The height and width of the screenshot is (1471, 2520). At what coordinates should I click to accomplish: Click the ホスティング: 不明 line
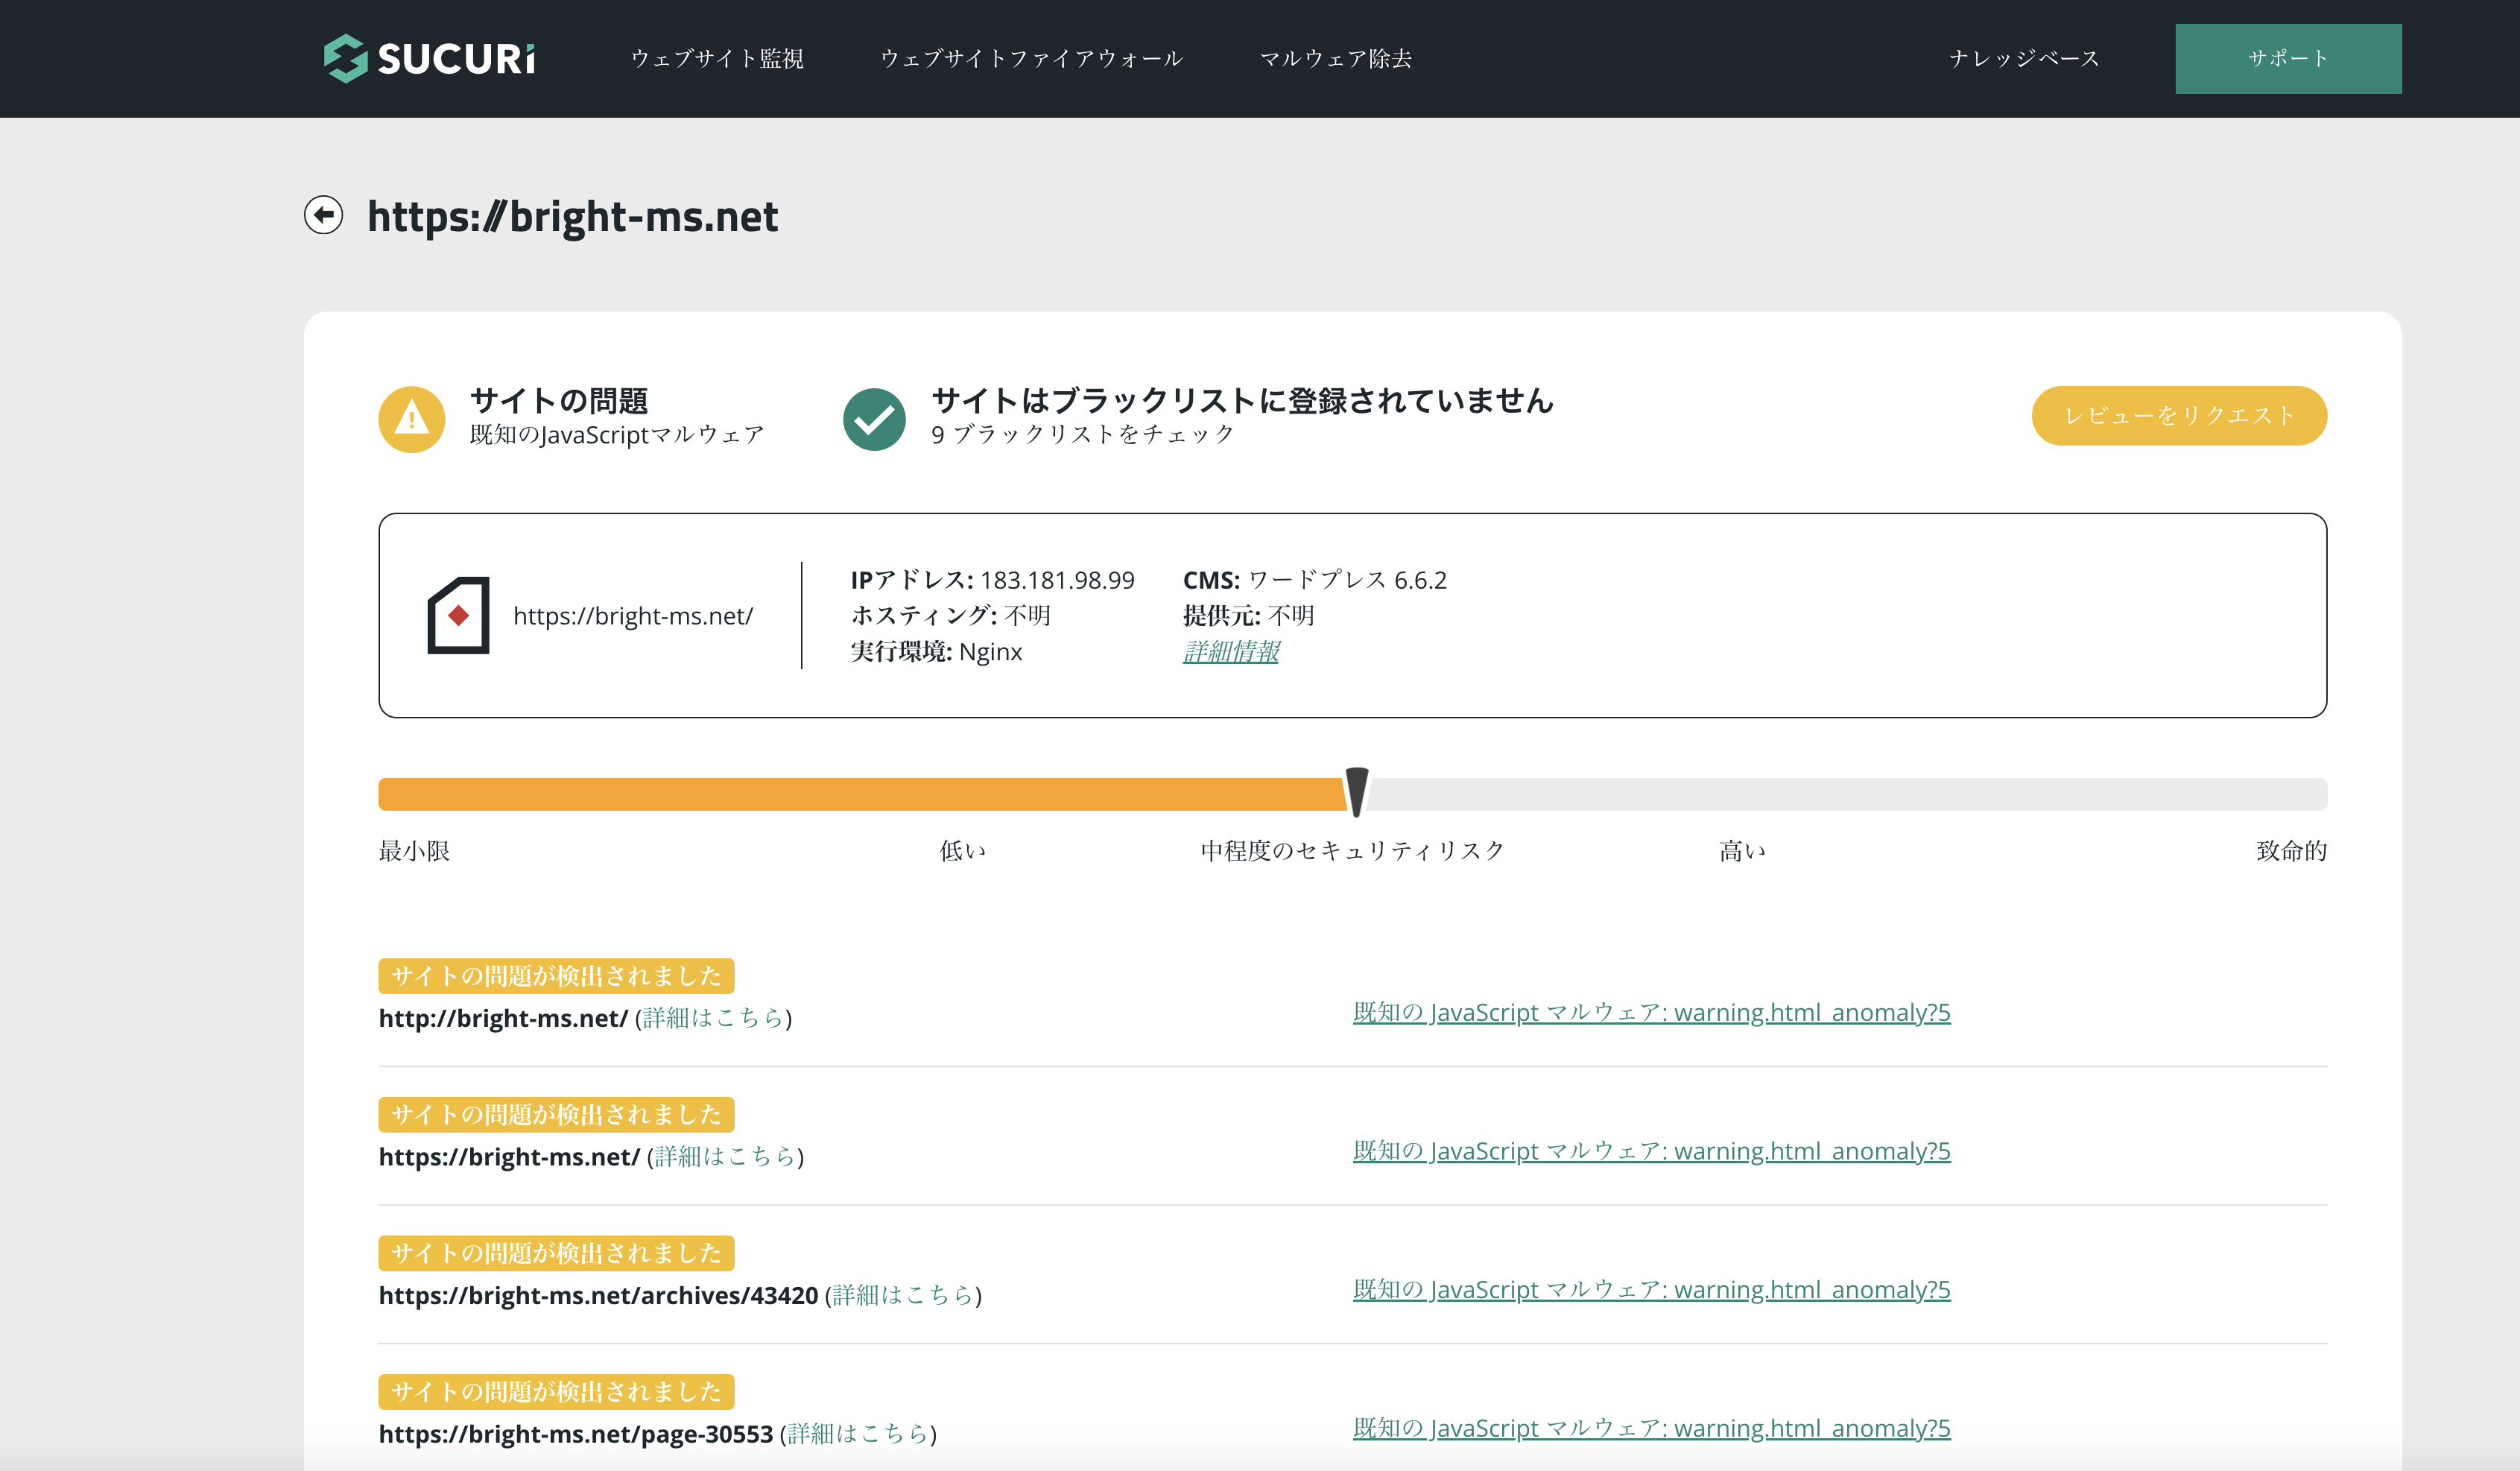point(950,615)
